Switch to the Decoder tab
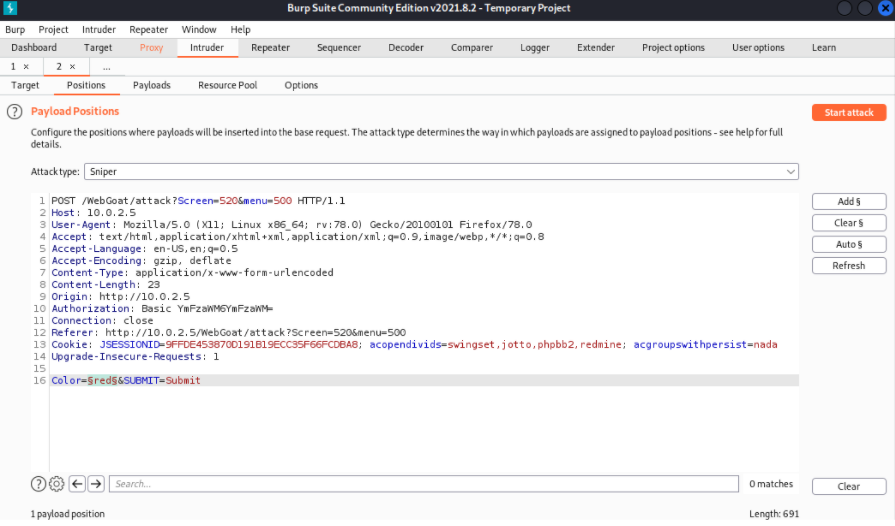The height and width of the screenshot is (526, 895). coord(406,48)
